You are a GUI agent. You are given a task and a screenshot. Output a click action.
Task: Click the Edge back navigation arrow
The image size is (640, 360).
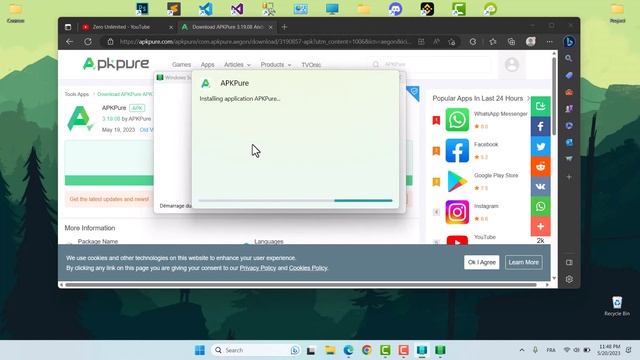click(x=69, y=42)
